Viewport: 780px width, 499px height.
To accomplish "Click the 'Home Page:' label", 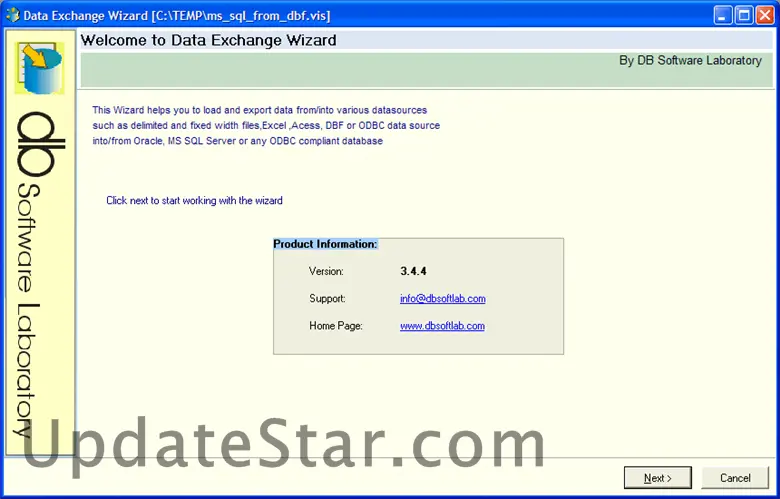I will point(336,326).
